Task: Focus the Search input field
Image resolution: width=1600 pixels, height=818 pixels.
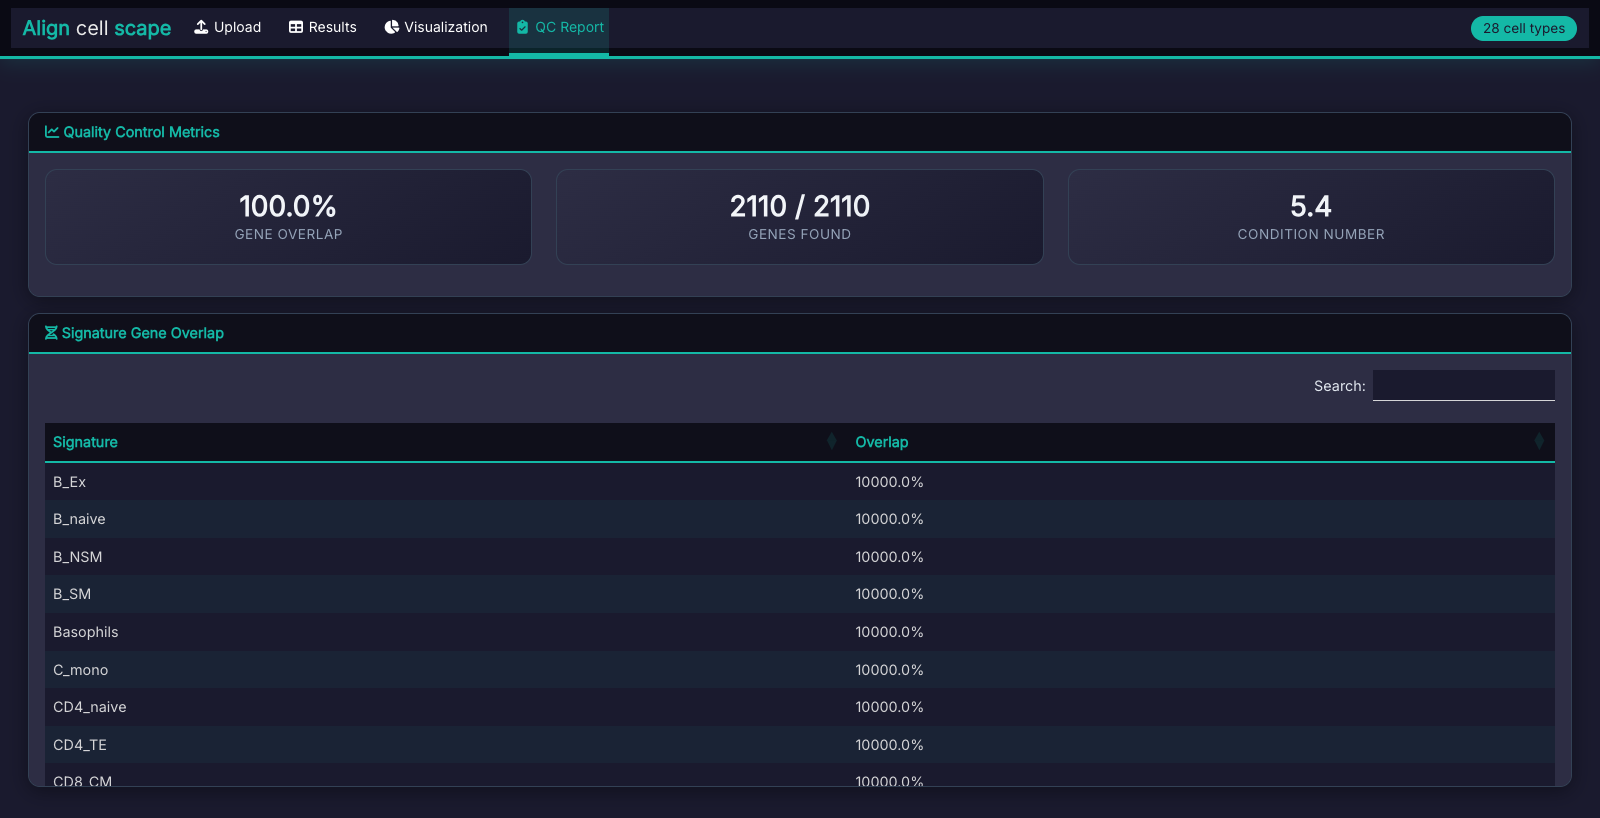Action: click(1463, 385)
